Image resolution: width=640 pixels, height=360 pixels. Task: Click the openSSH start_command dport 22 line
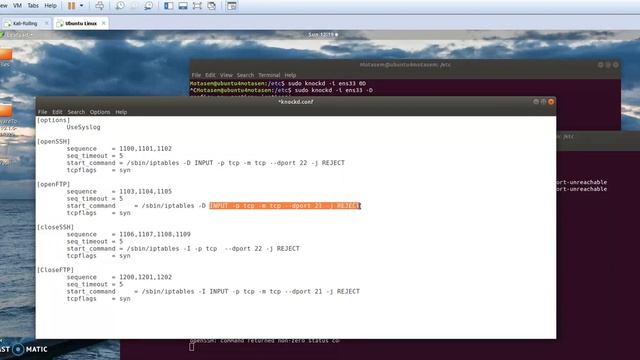(206, 163)
